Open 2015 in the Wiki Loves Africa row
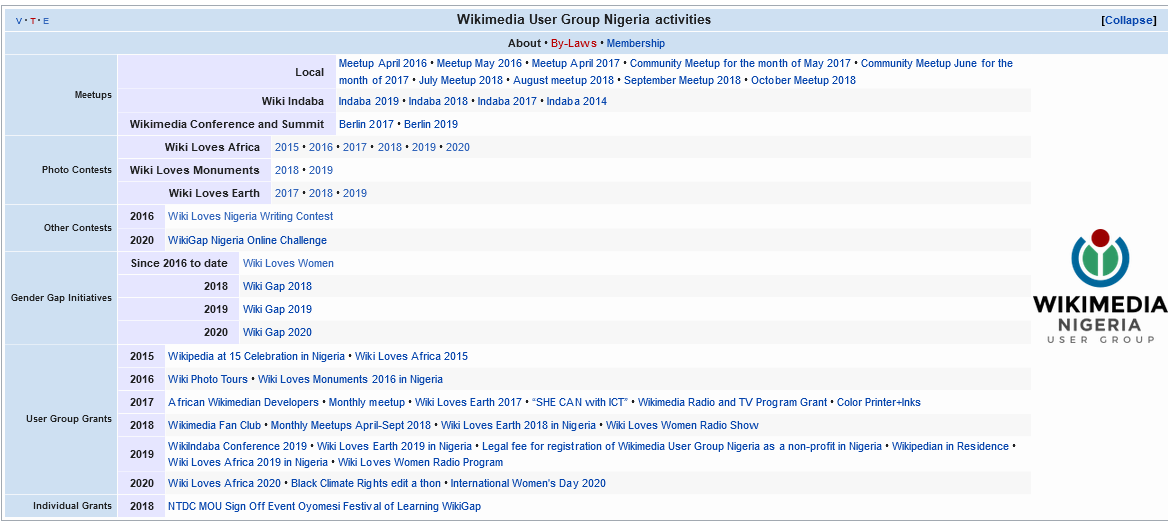 click(287, 147)
